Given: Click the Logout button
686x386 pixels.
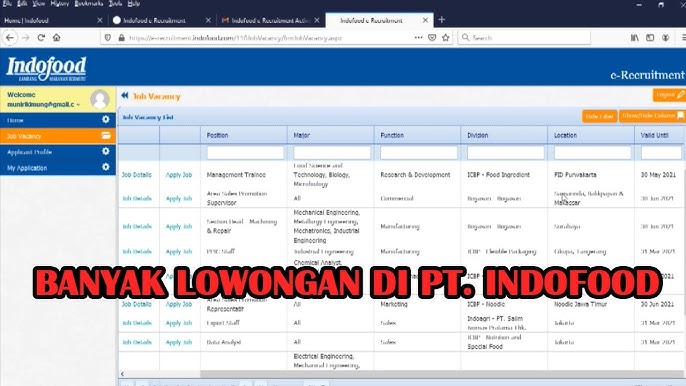Looking at the screenshot, I should click(669, 95).
